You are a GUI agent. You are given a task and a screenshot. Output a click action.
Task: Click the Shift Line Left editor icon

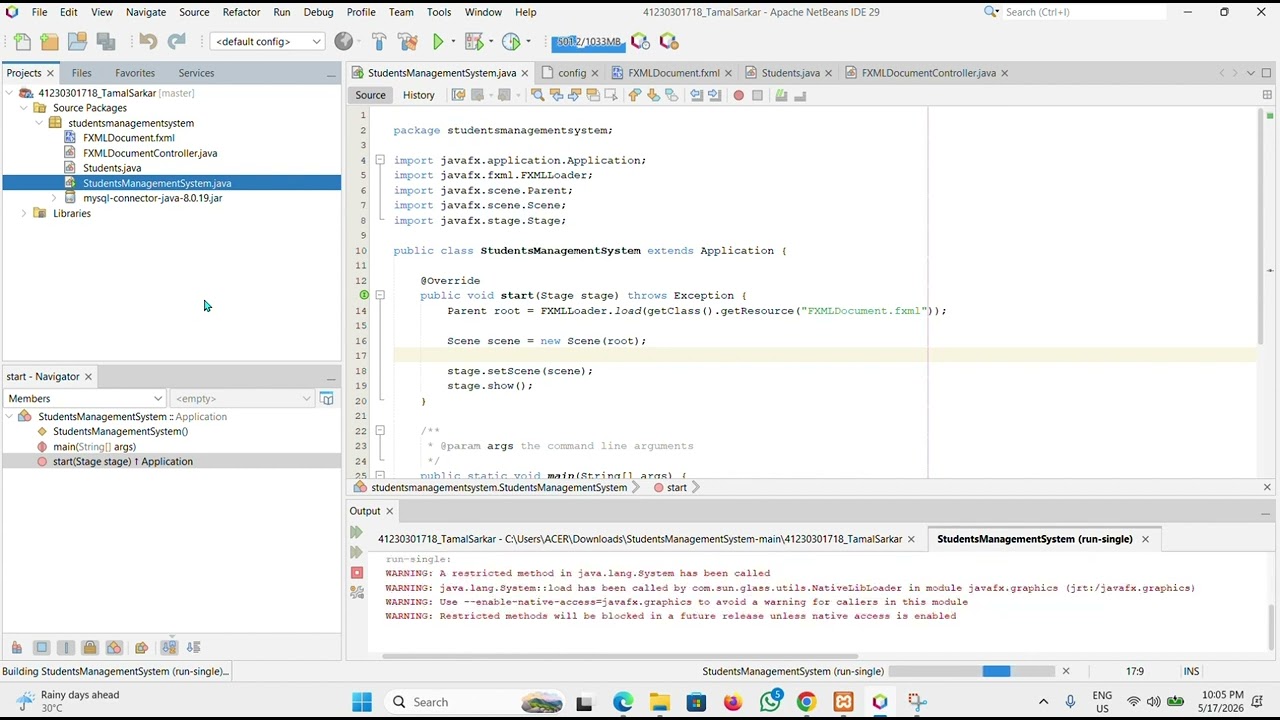click(x=695, y=95)
